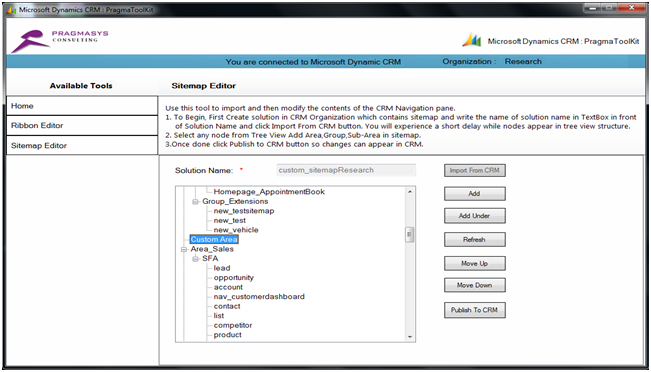Image resolution: width=651 pixels, height=372 pixels.
Task: Select the new_vehicle tree node
Action: tap(236, 230)
